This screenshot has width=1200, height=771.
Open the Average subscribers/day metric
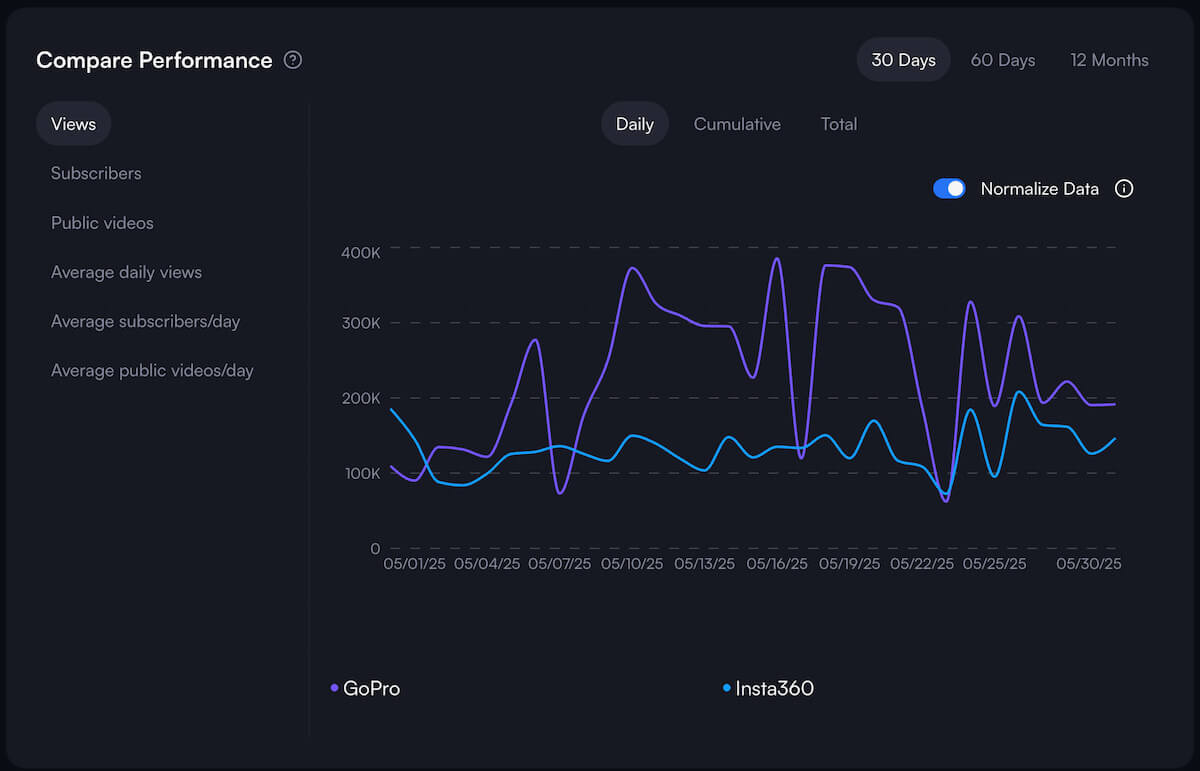[145, 321]
